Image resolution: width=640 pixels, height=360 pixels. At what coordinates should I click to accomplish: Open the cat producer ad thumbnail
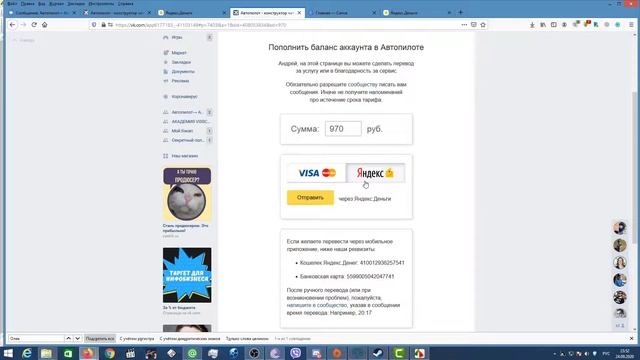[187, 194]
